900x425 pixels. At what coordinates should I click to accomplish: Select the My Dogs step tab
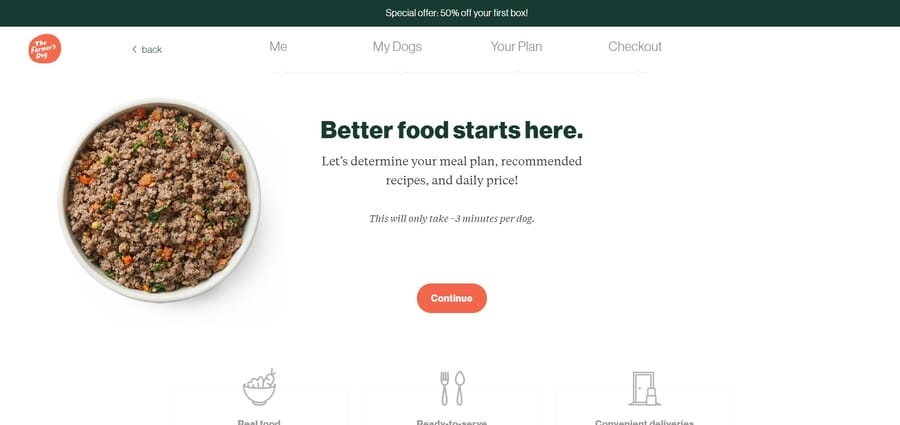[x=397, y=47]
